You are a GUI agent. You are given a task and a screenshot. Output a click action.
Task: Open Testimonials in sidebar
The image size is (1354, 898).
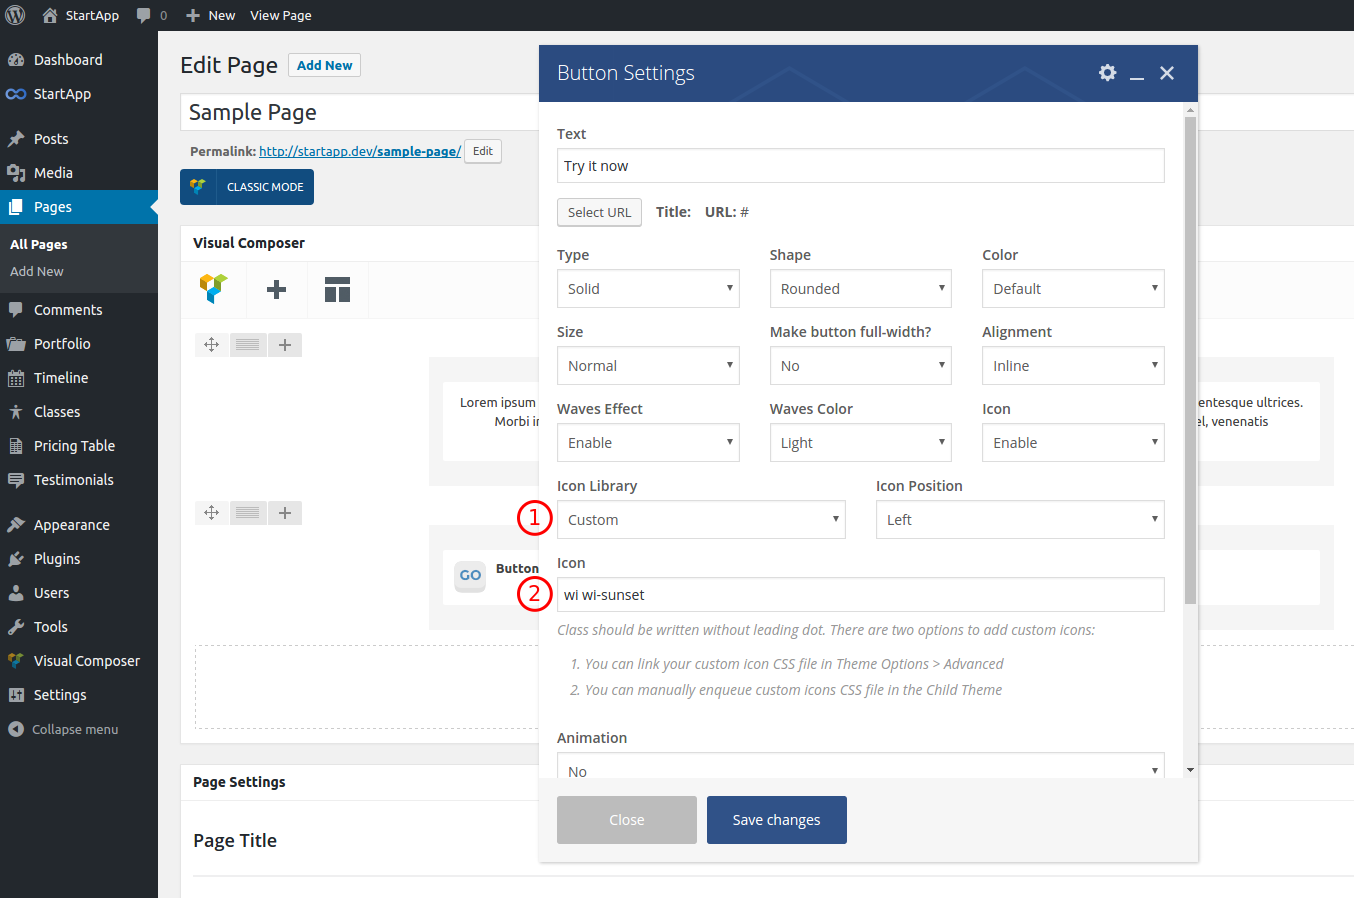[x=79, y=480]
